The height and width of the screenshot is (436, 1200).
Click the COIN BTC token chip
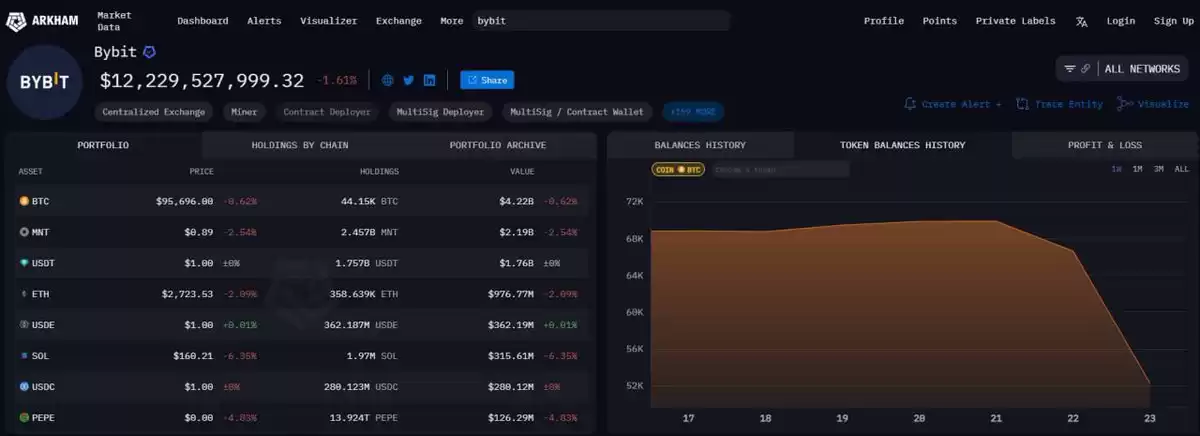tap(679, 170)
